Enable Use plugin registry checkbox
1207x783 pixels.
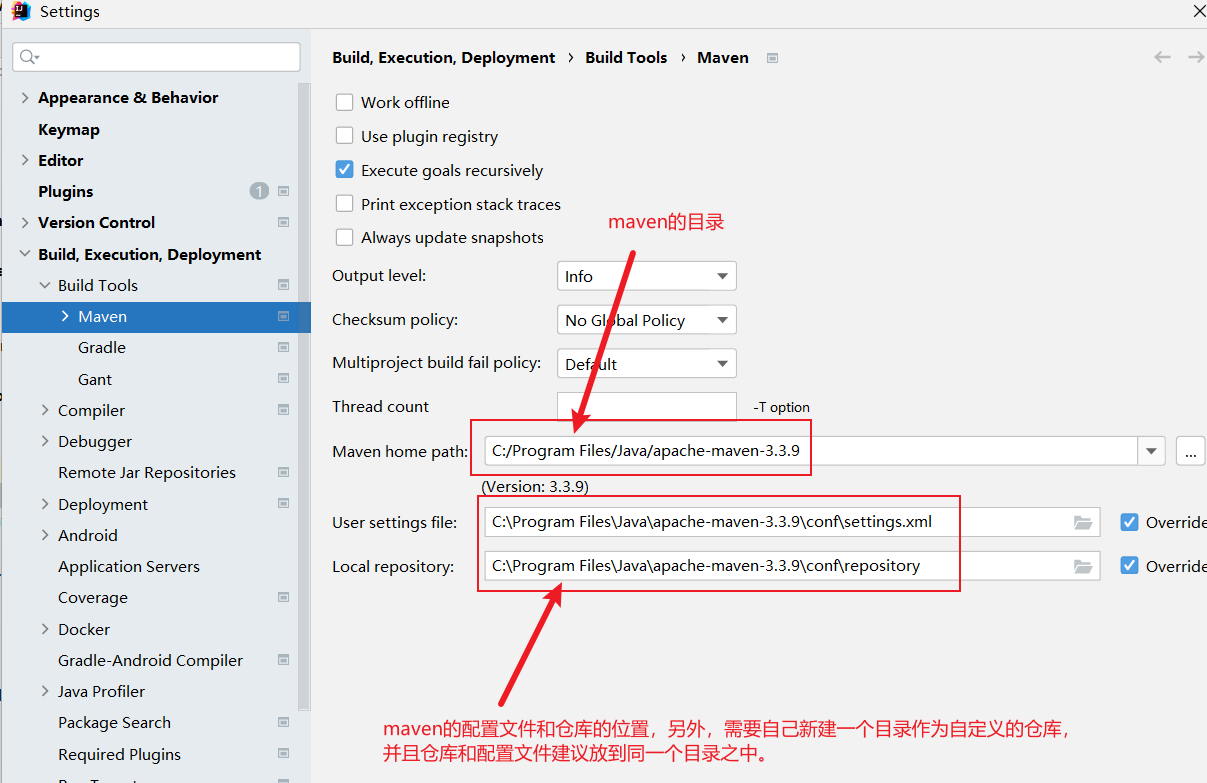[x=344, y=136]
